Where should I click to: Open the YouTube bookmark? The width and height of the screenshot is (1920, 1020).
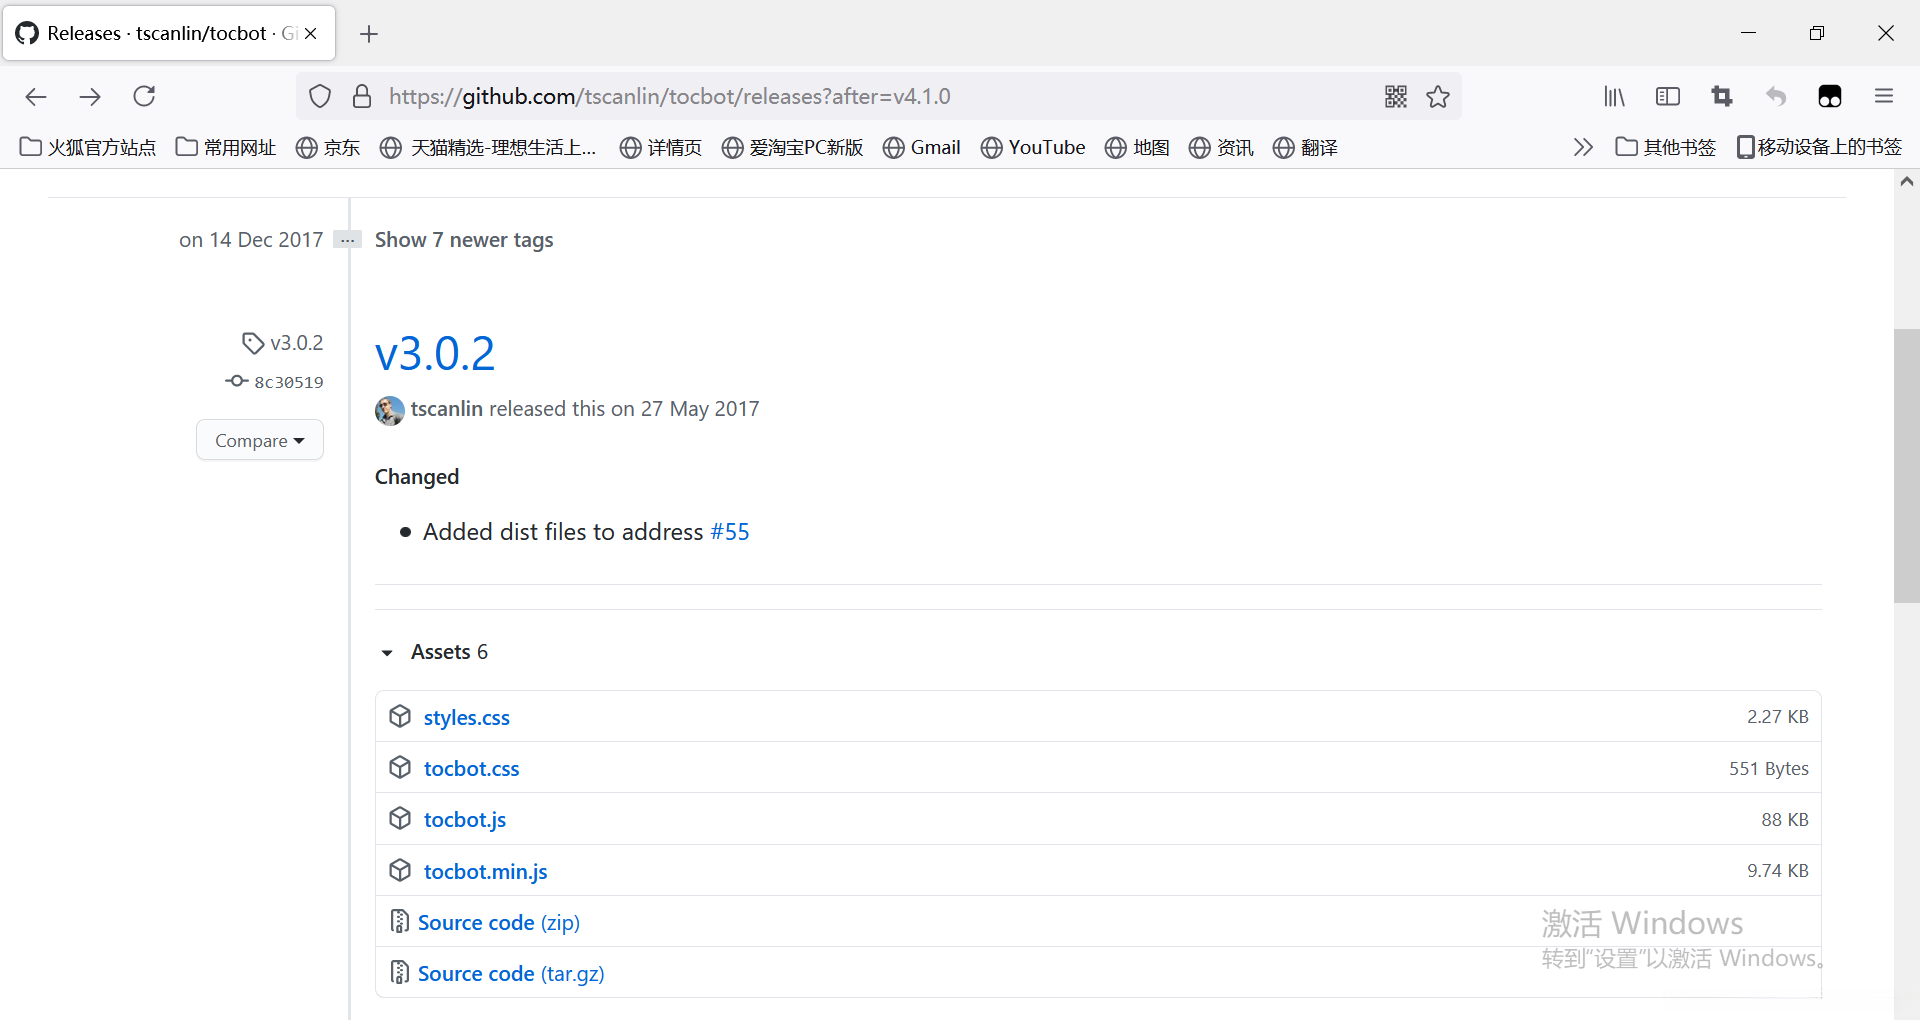1033,148
